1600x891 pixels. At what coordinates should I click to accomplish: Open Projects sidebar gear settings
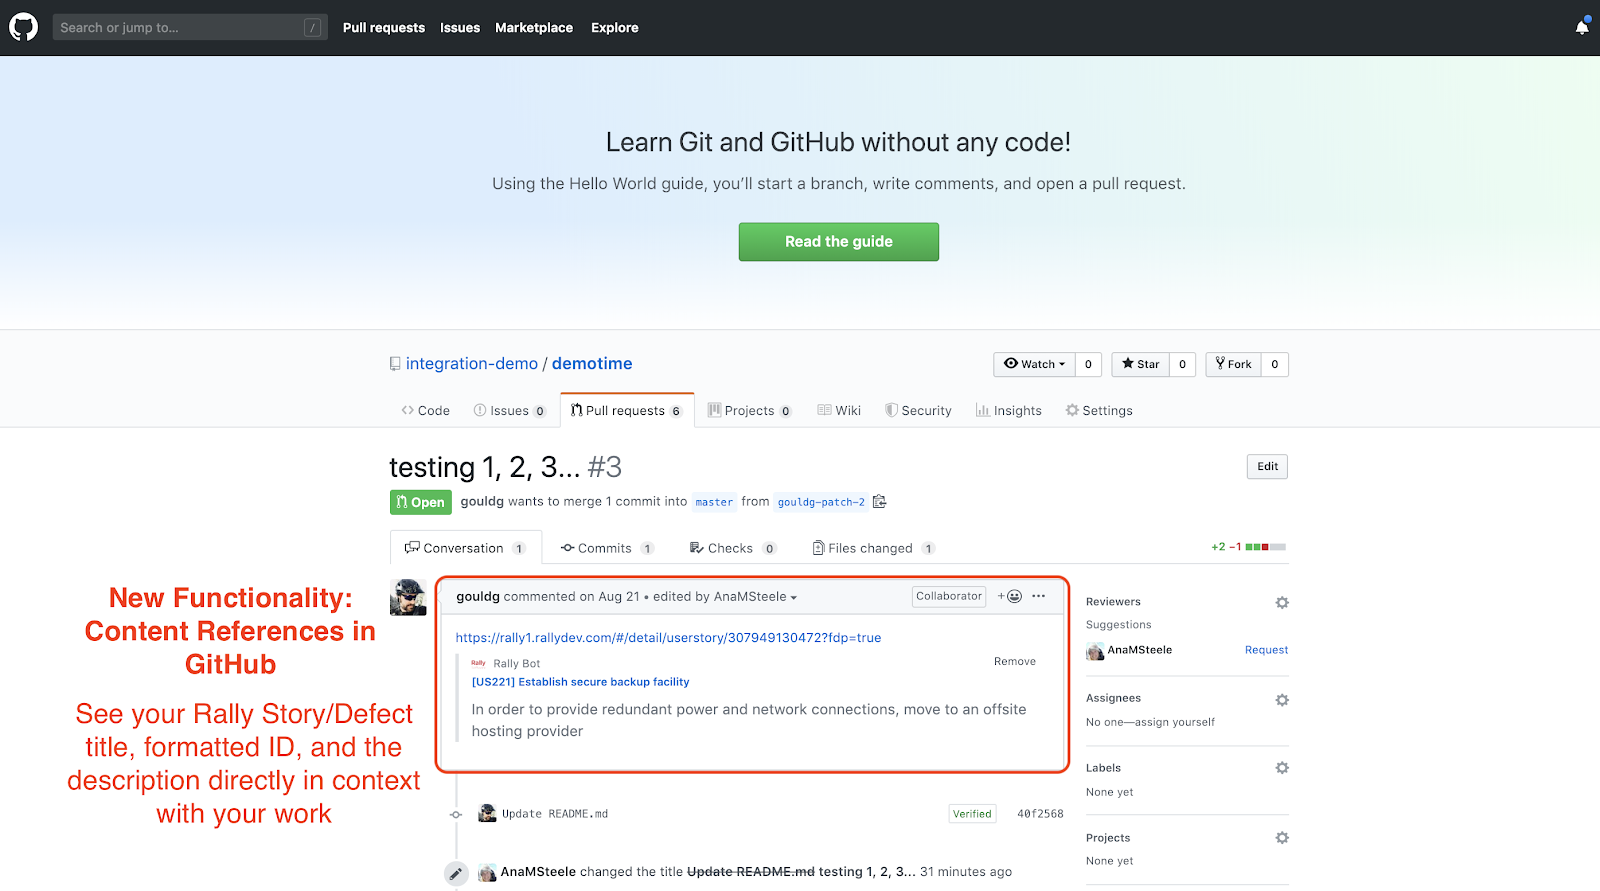point(1281,838)
